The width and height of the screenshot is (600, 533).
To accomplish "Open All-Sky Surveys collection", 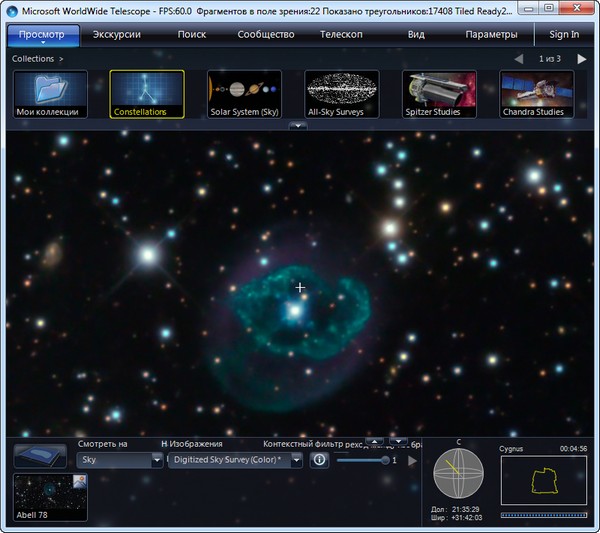I will (342, 94).
